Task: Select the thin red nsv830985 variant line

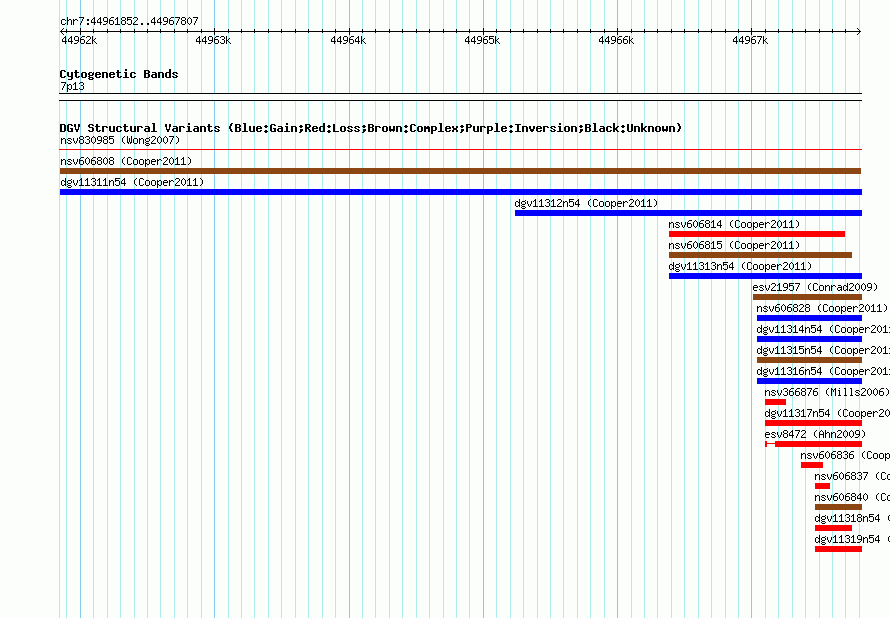Action: (460, 150)
